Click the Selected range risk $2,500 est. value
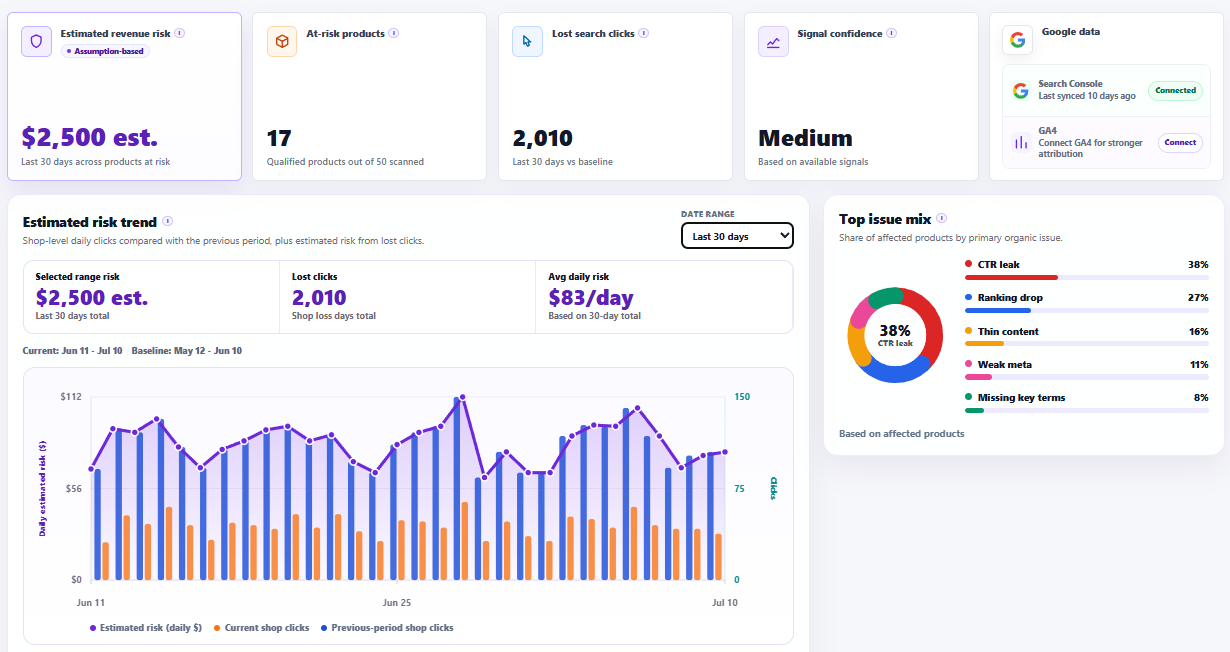Image resolution: width=1230 pixels, height=652 pixels. [x=92, y=297]
